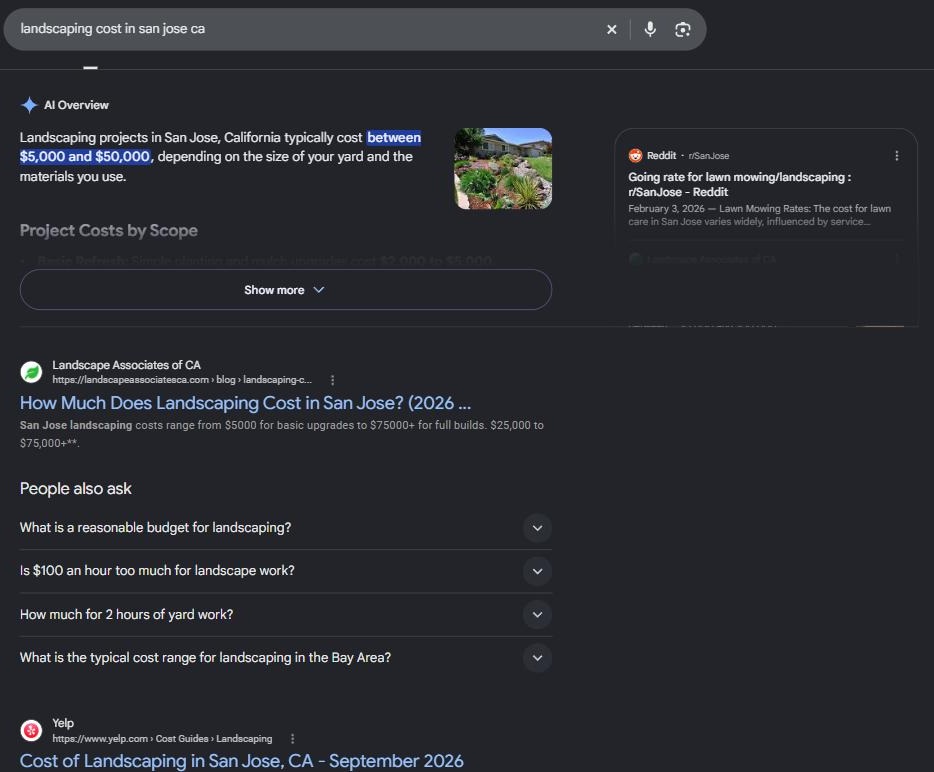Open more options for Yelp result
Viewport: 934px width, 772px height.
click(292, 739)
